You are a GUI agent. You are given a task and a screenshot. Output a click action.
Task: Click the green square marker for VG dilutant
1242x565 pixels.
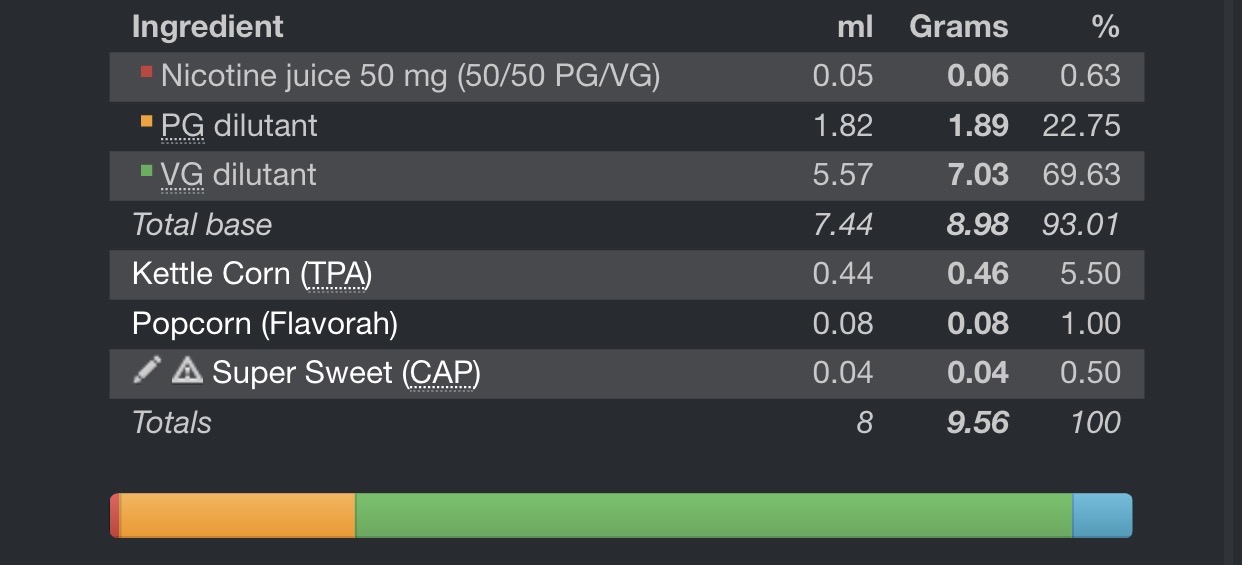click(x=147, y=171)
